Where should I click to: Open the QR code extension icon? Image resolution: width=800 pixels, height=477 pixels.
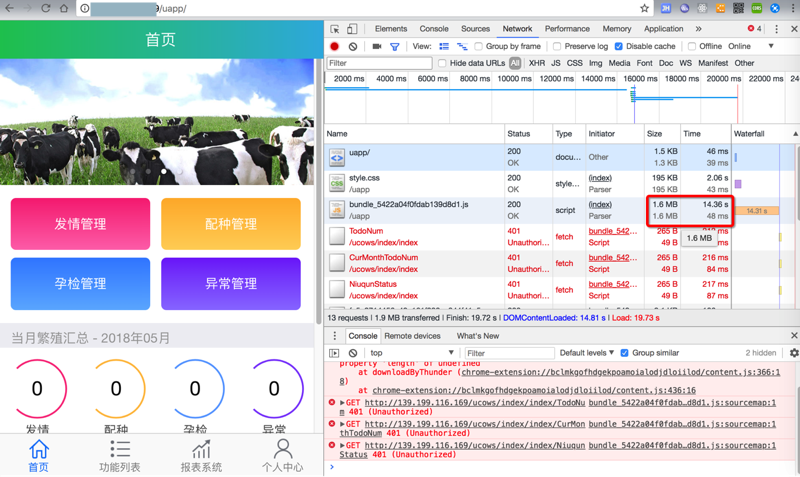click(x=738, y=8)
